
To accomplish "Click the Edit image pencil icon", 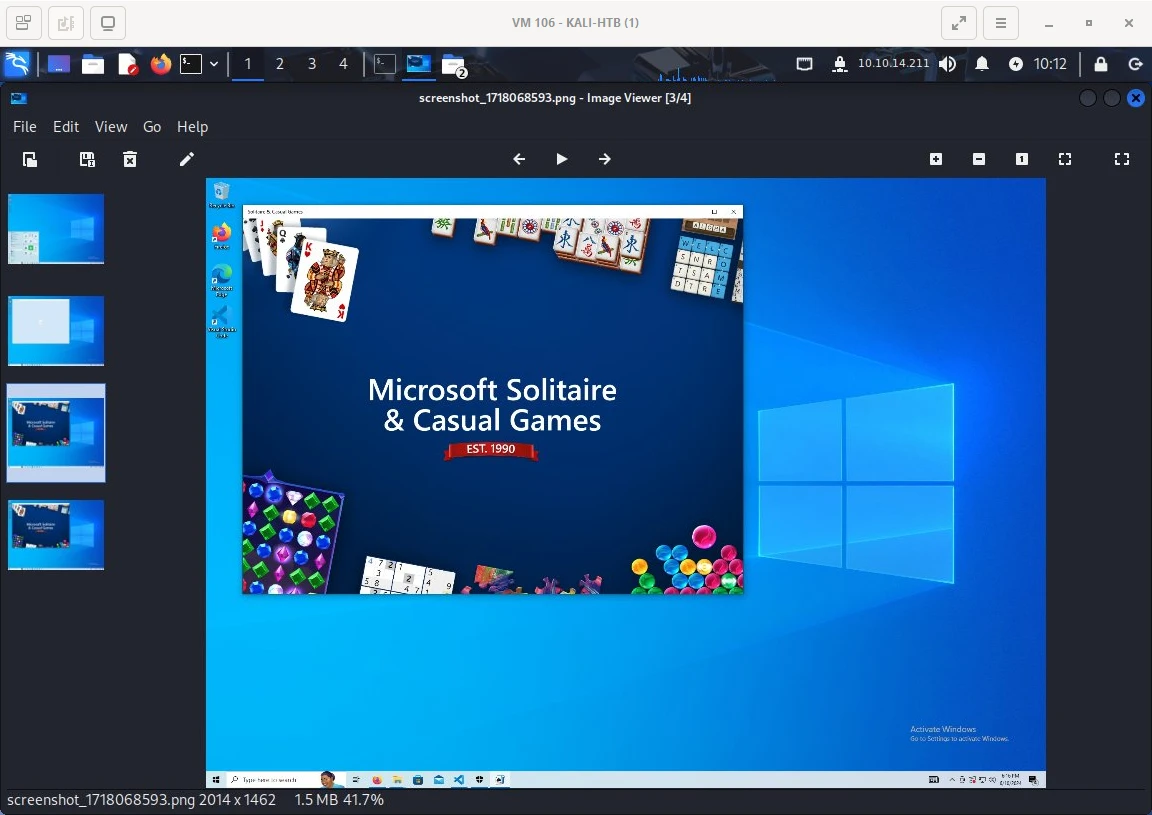I will tap(187, 159).
